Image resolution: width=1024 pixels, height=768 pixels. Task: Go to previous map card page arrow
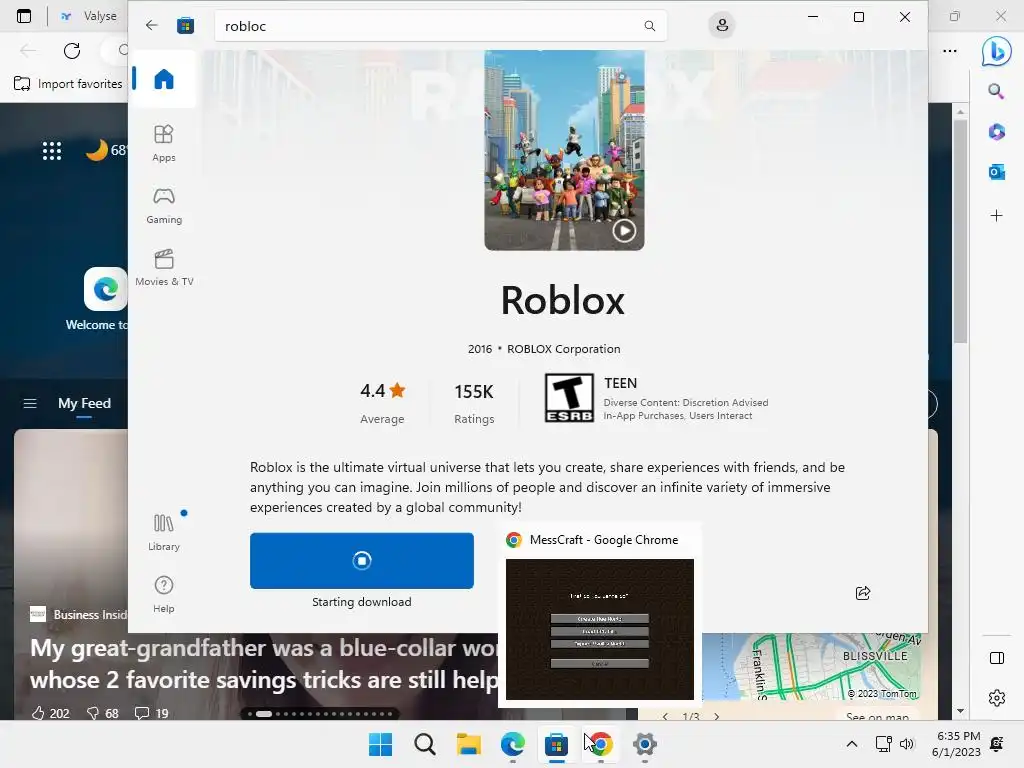point(665,716)
